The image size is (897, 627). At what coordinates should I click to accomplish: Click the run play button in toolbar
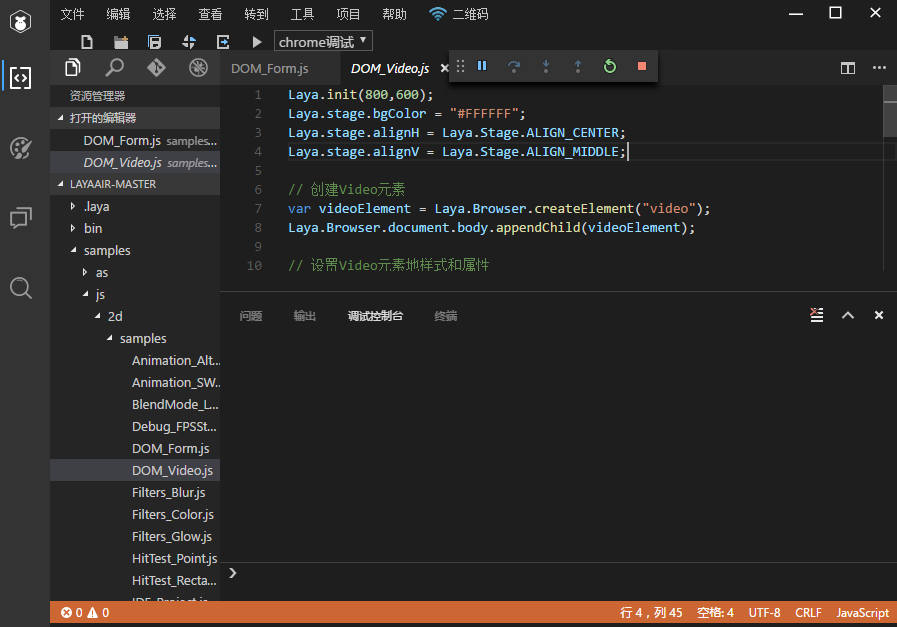tap(257, 42)
